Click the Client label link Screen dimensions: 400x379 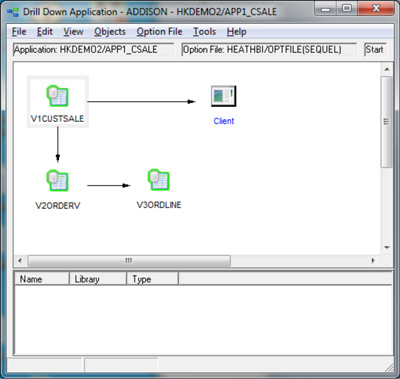coord(224,121)
